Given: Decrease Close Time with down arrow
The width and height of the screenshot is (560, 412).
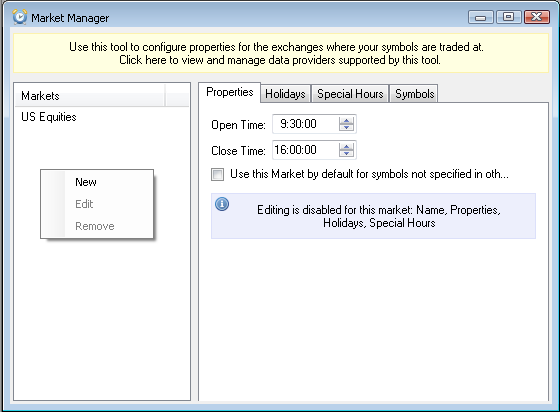Looking at the screenshot, I should pos(346,153).
